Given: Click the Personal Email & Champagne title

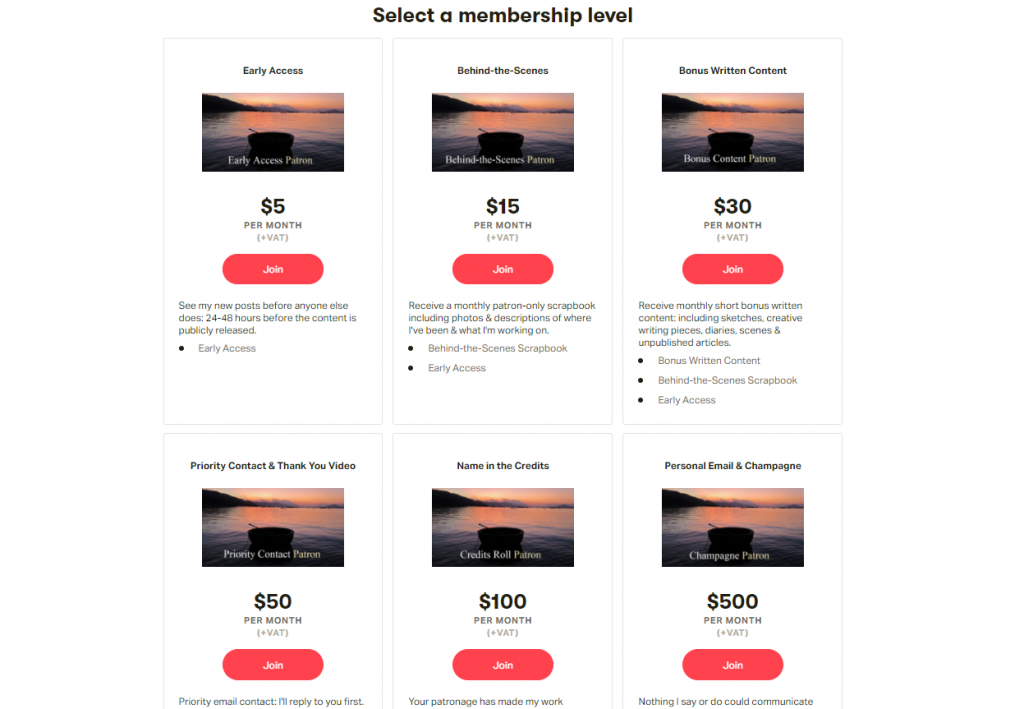Looking at the screenshot, I should click(733, 466).
